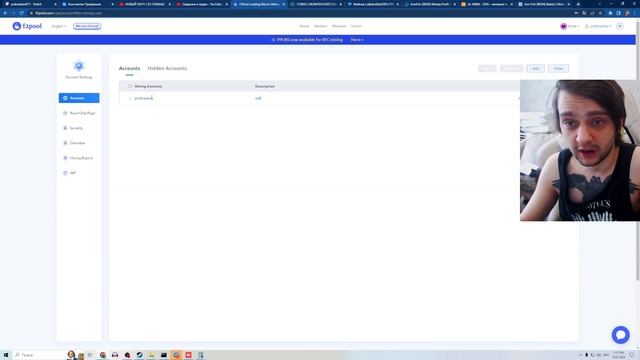Viewport: 640px width, 360px height.
Task: Open the Account Settings gear icon
Action: click(x=79, y=66)
